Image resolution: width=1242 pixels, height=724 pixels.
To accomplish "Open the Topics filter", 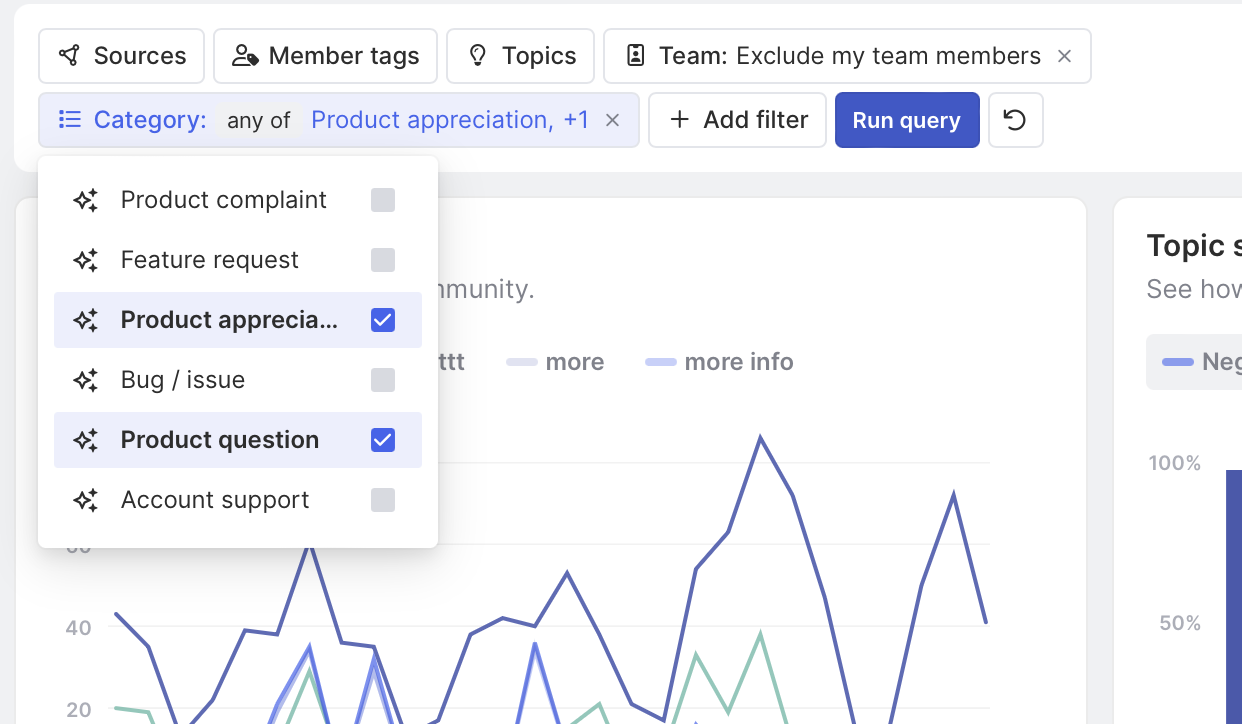I will [x=520, y=56].
